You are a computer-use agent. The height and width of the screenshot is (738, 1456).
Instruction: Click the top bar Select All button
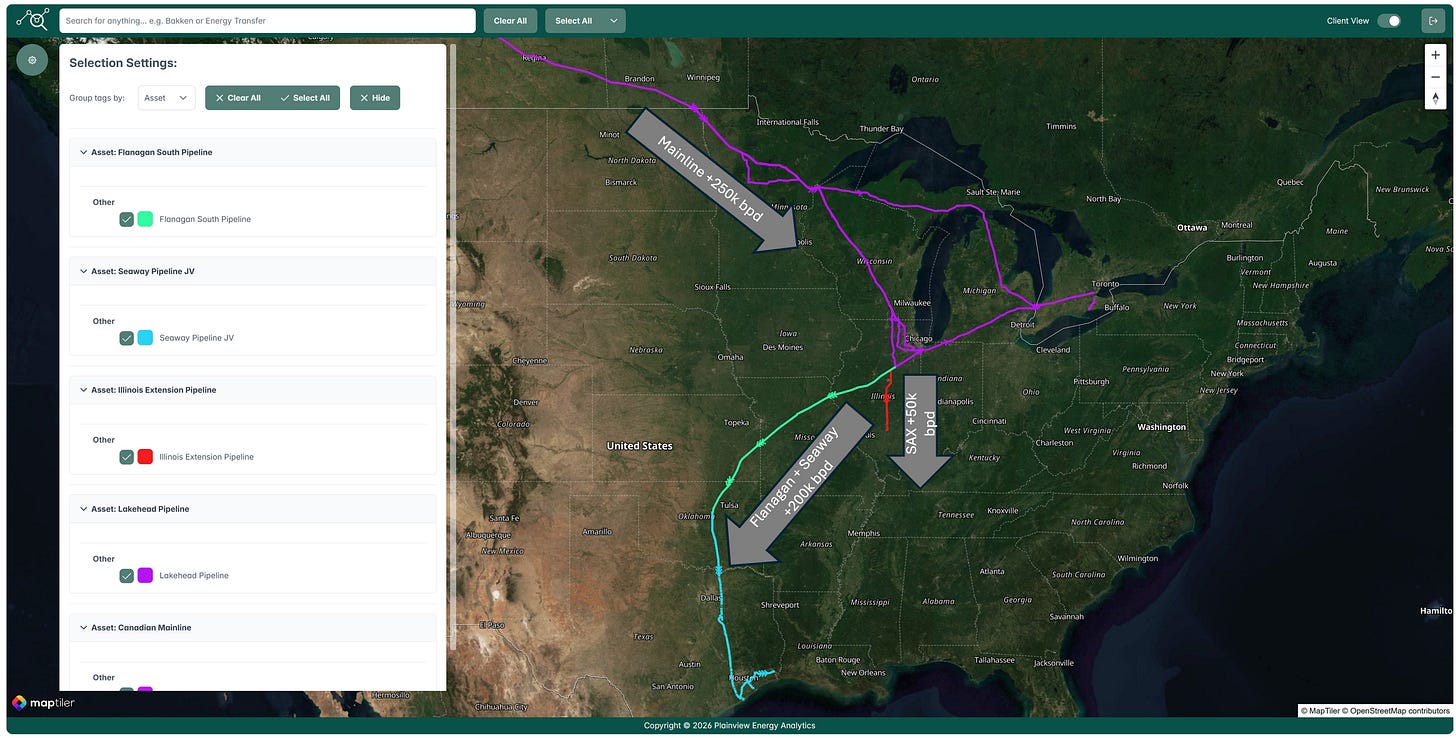coord(573,20)
